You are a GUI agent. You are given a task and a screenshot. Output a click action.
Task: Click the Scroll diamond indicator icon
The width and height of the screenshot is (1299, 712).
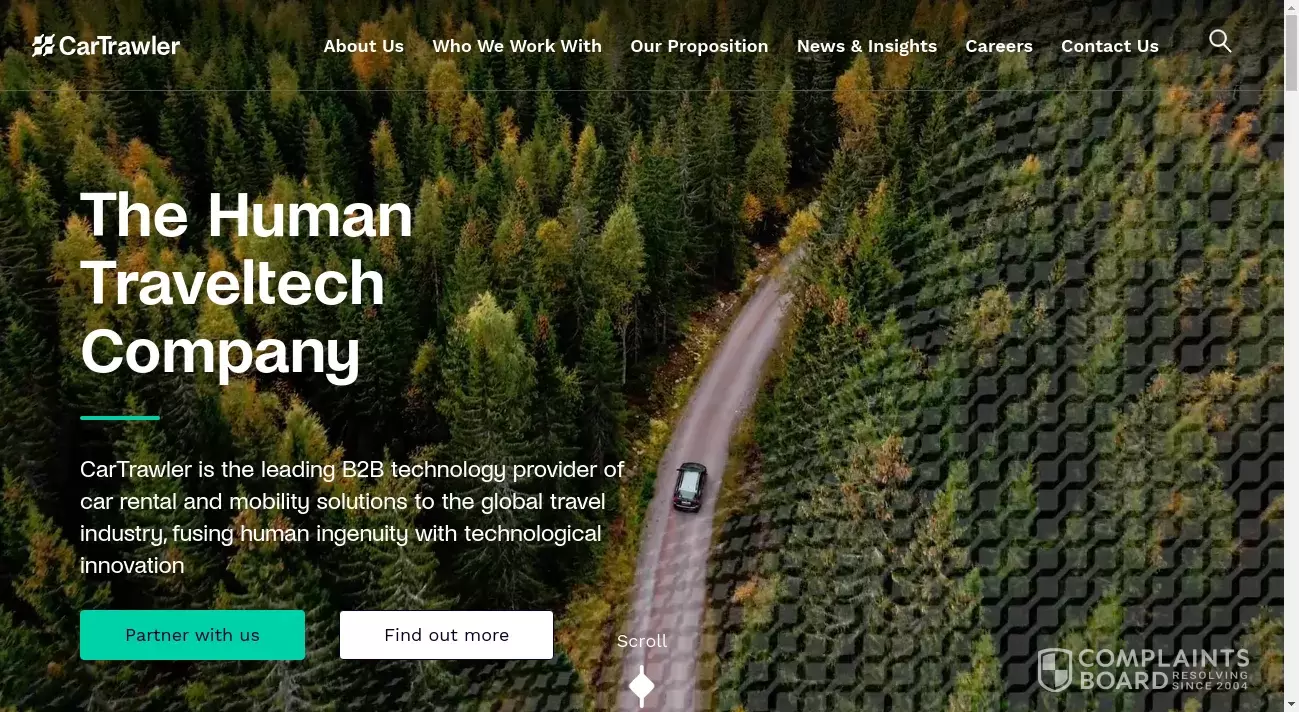(x=642, y=687)
